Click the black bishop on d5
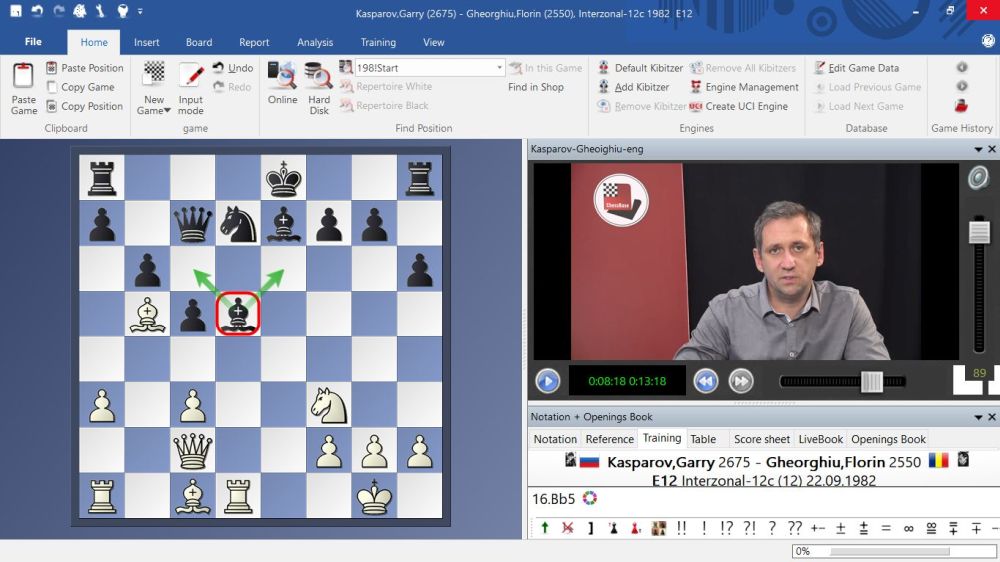Image resolution: width=1000 pixels, height=562 pixels. [x=238, y=314]
